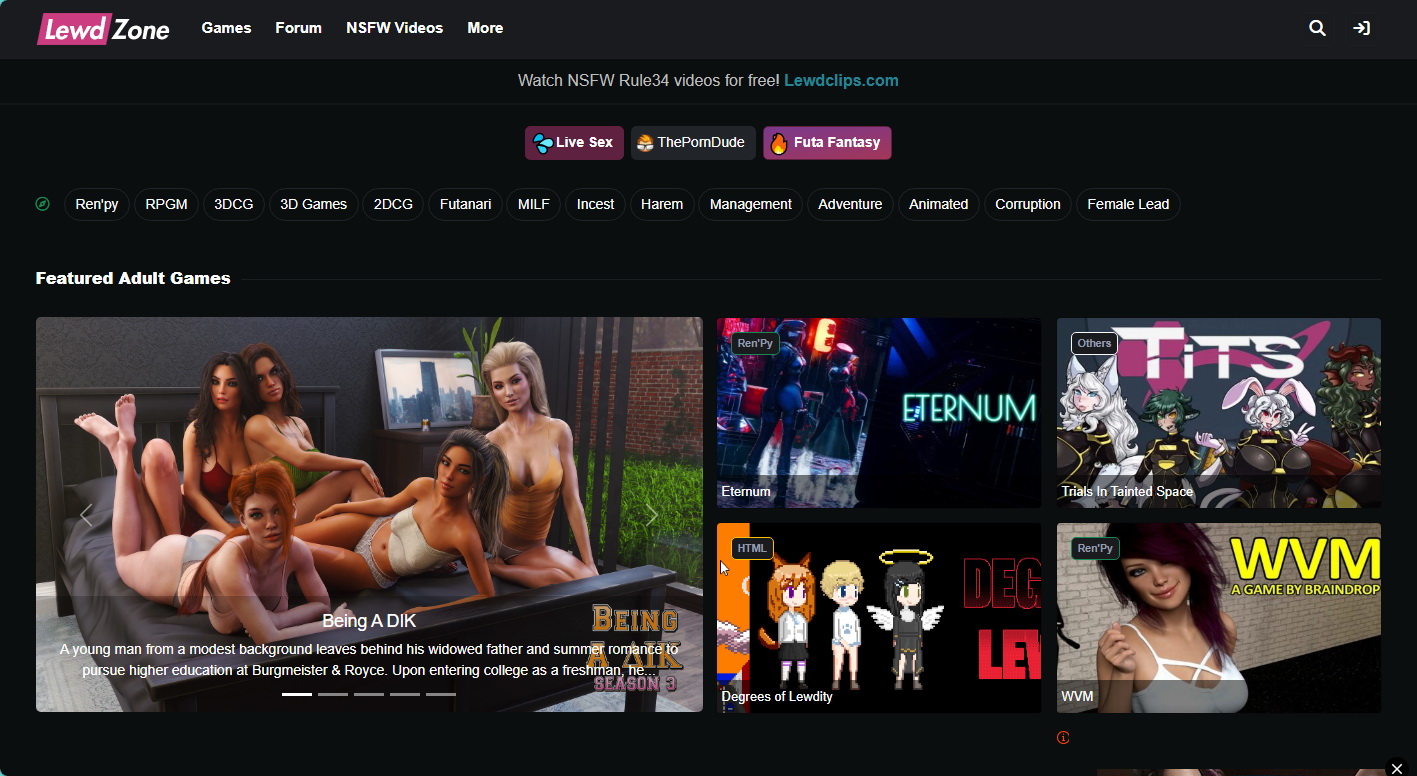The image size is (1417, 776).
Task: Open the Degrees of Lewdity thumbnail
Action: coord(879,618)
